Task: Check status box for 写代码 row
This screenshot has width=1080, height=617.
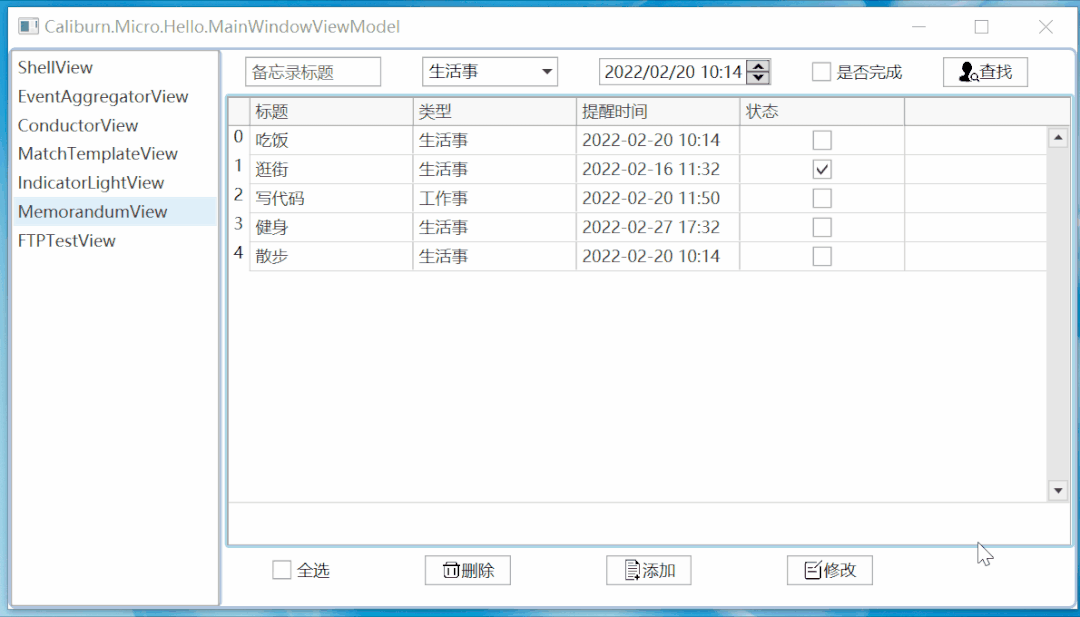Action: 822,198
